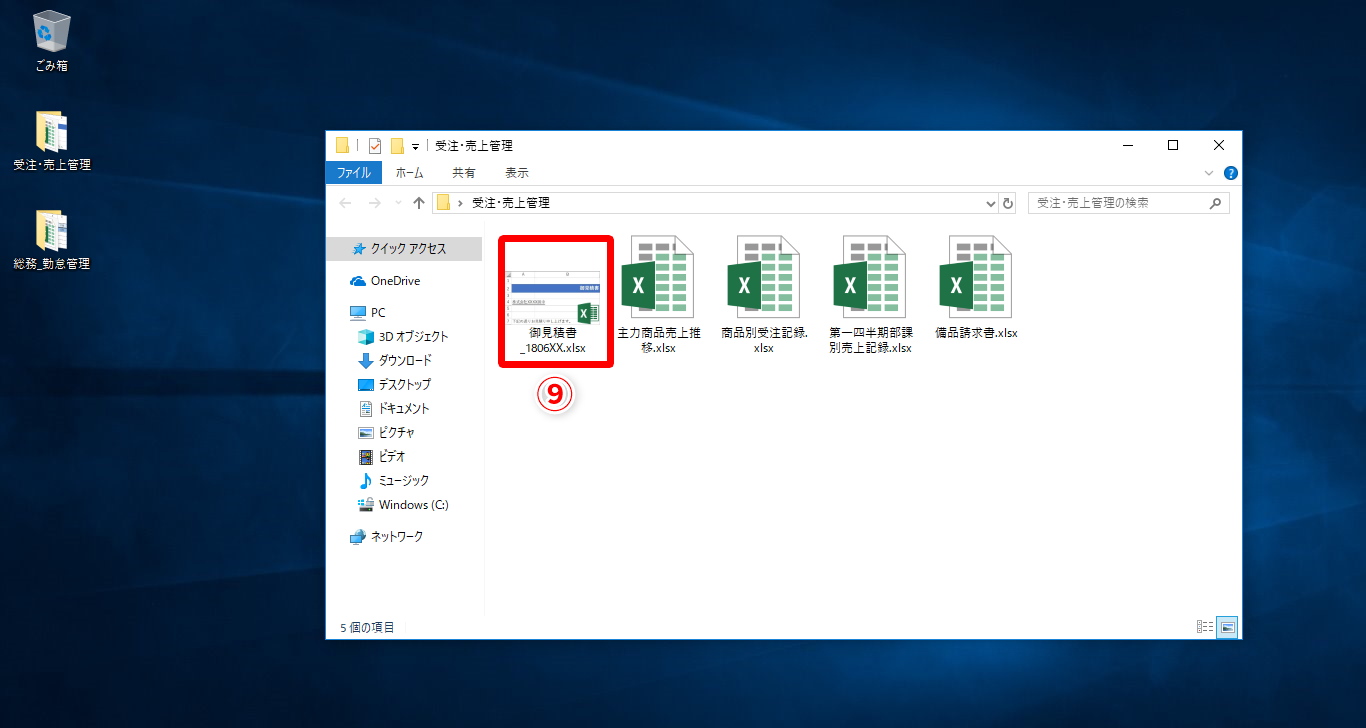Viewport: 1366px width, 728px height.
Task: Switch to details view in status bar
Action: pos(1205,627)
